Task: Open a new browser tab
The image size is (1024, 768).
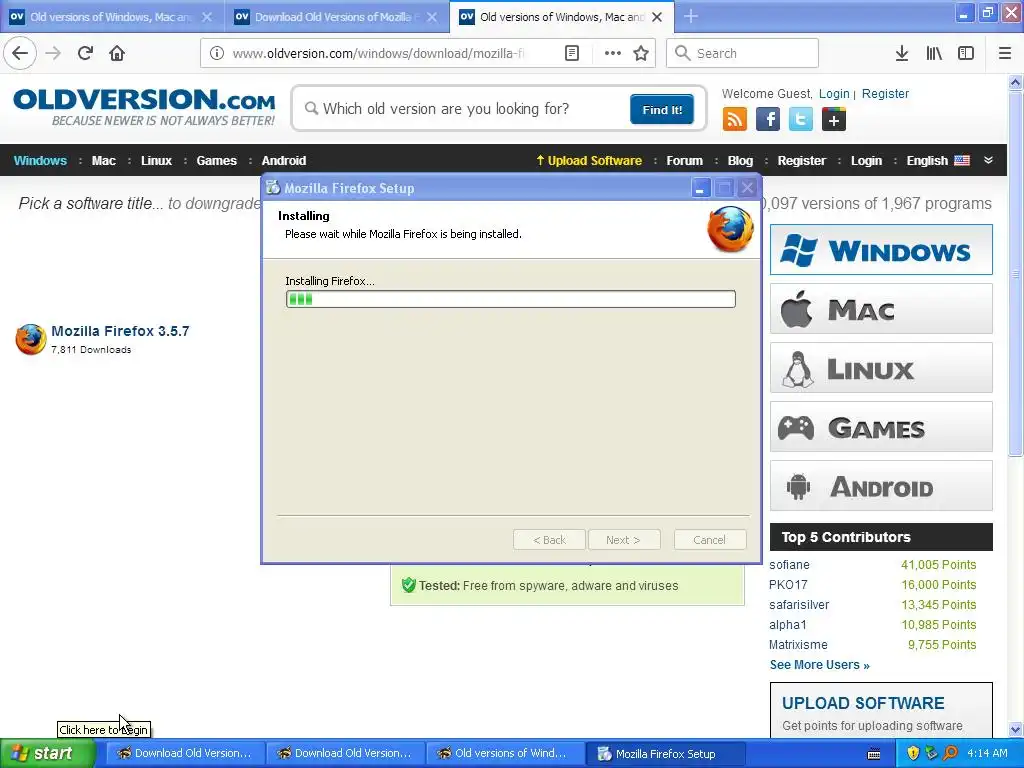Action: (691, 16)
